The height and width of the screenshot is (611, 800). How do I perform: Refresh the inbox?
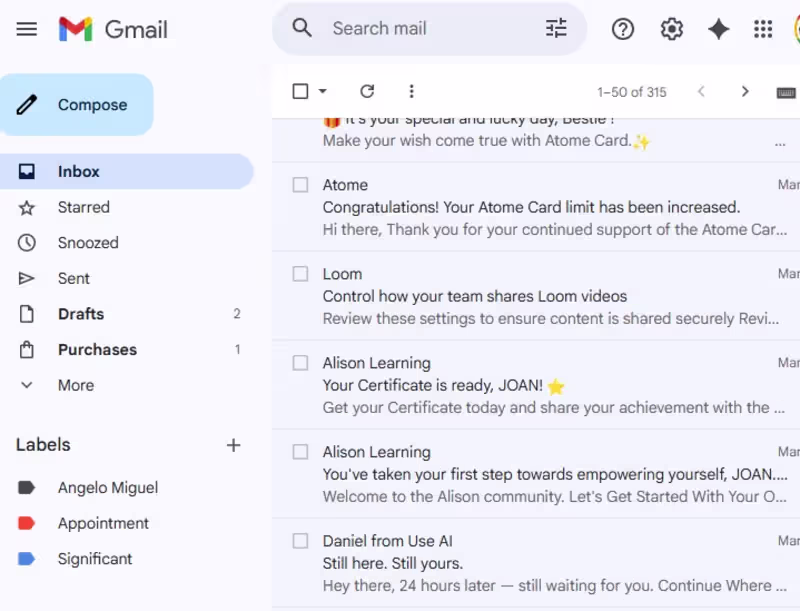[367, 91]
